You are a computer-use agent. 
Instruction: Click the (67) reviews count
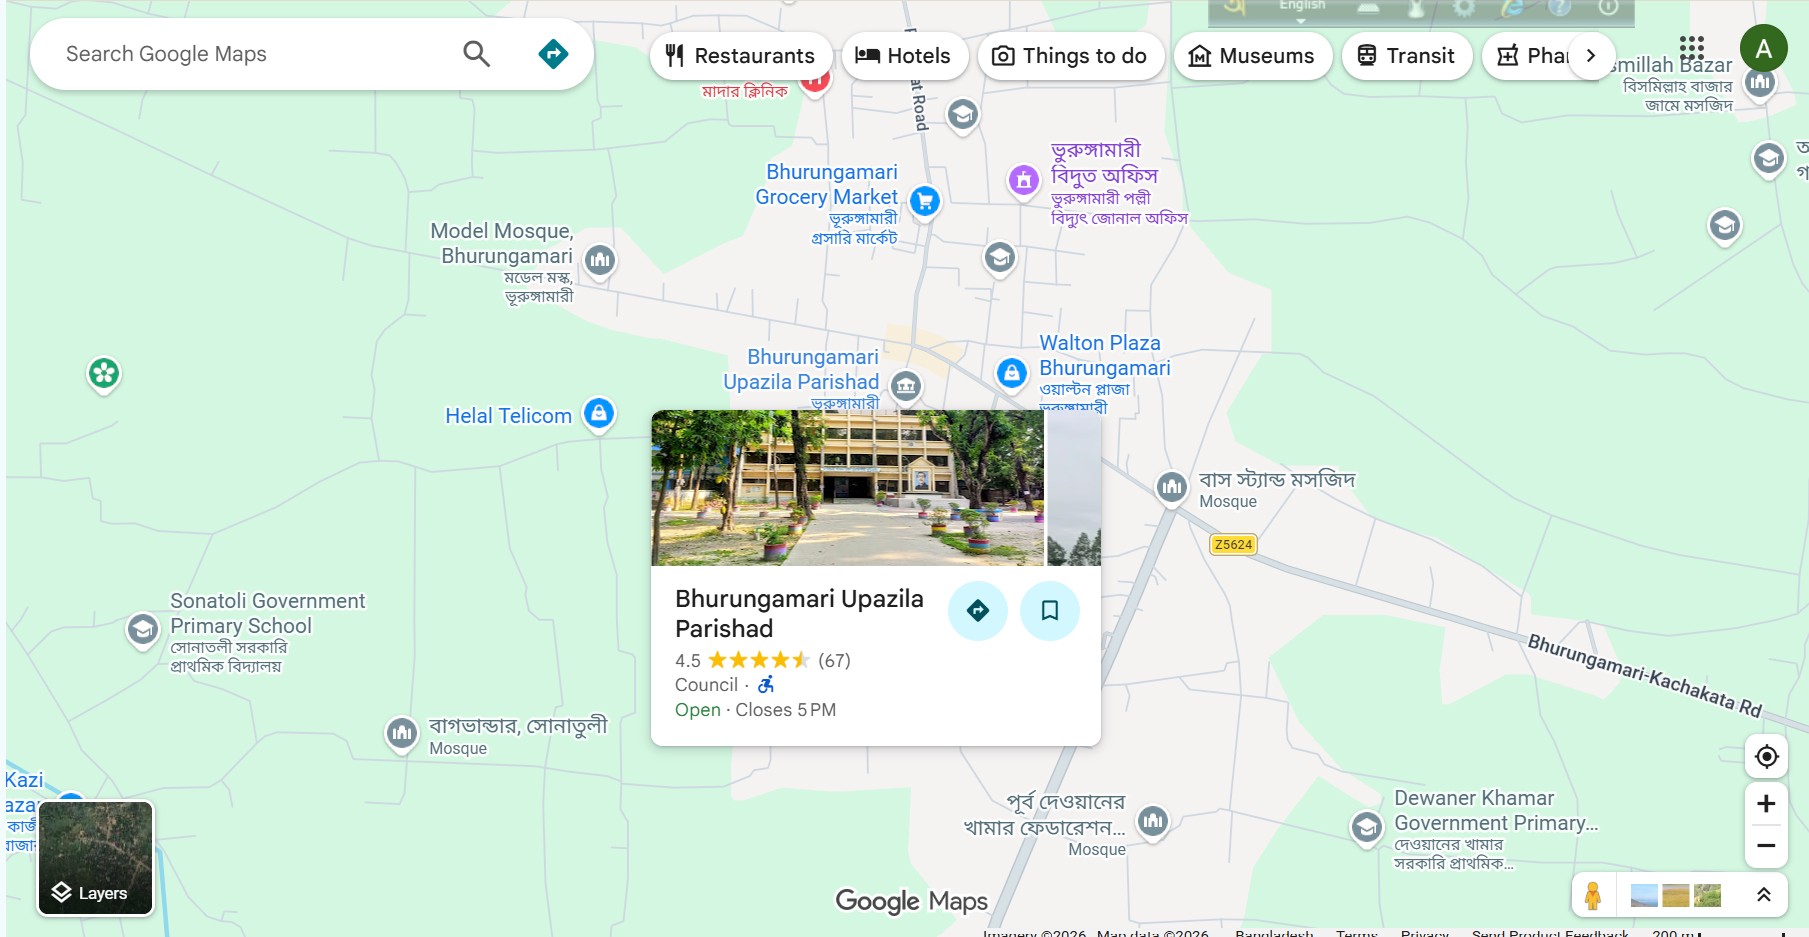[834, 660]
